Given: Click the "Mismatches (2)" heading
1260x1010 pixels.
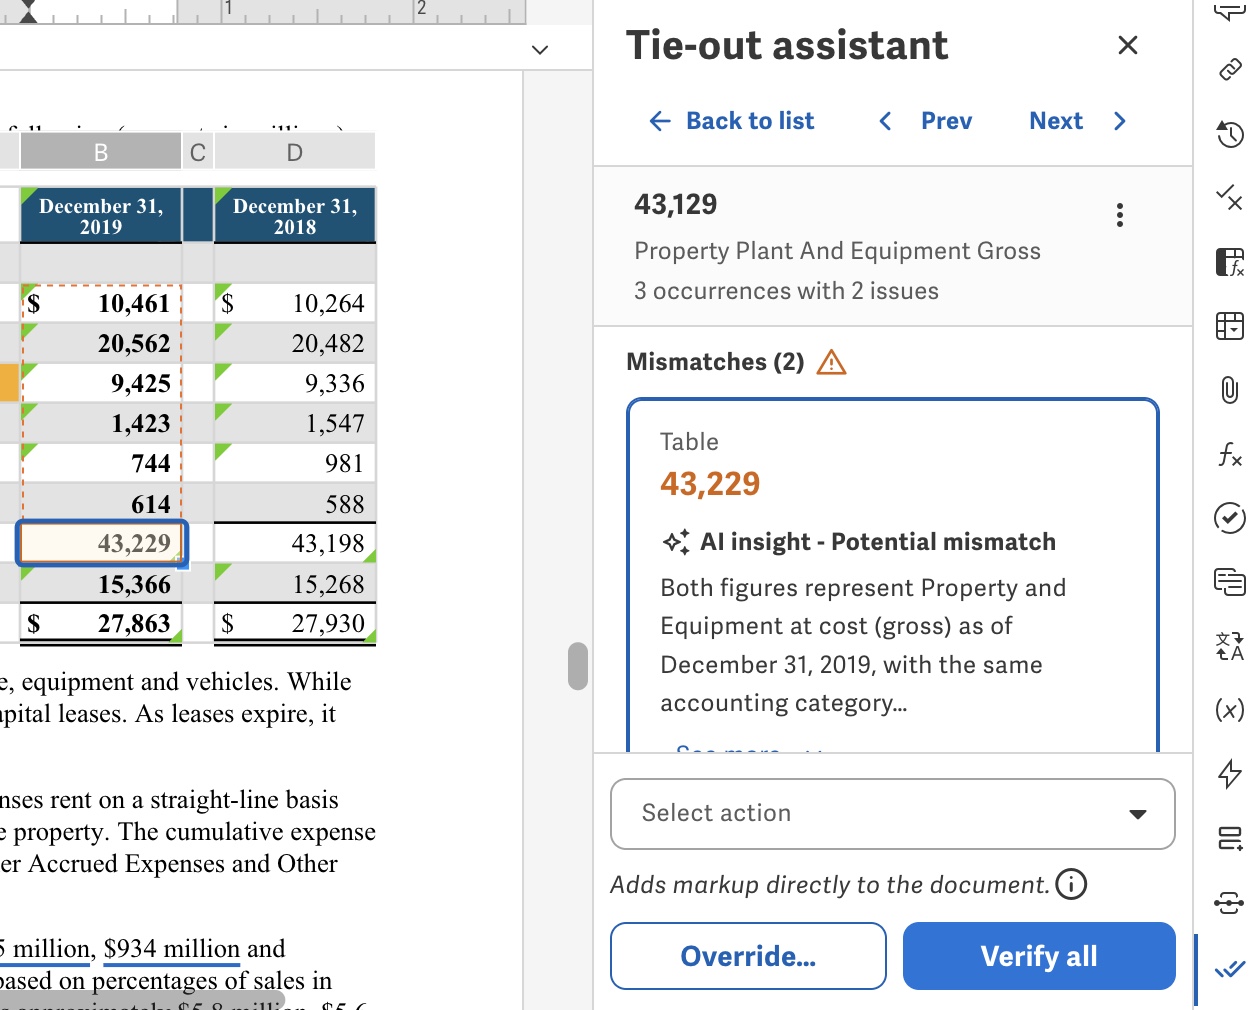Looking at the screenshot, I should coord(715,362).
